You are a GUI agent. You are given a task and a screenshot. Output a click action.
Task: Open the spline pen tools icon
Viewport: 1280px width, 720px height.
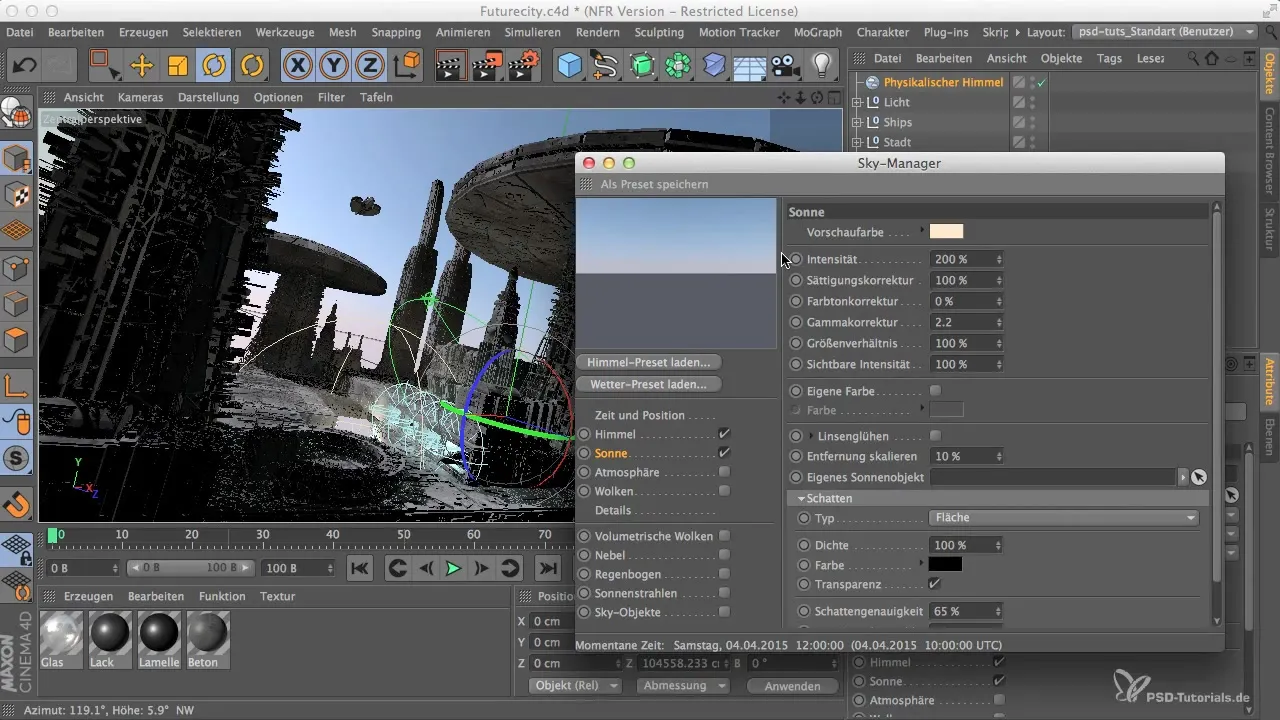click(606, 66)
